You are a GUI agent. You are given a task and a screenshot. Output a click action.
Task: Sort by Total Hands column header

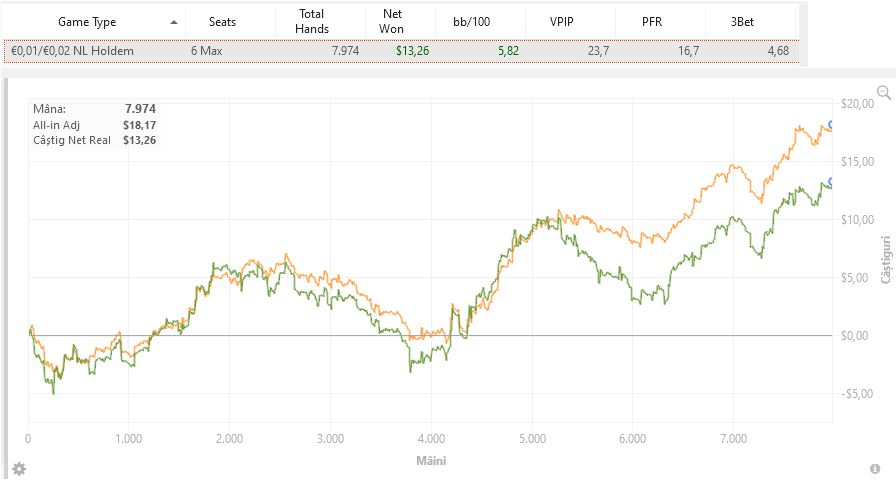[x=312, y=21]
